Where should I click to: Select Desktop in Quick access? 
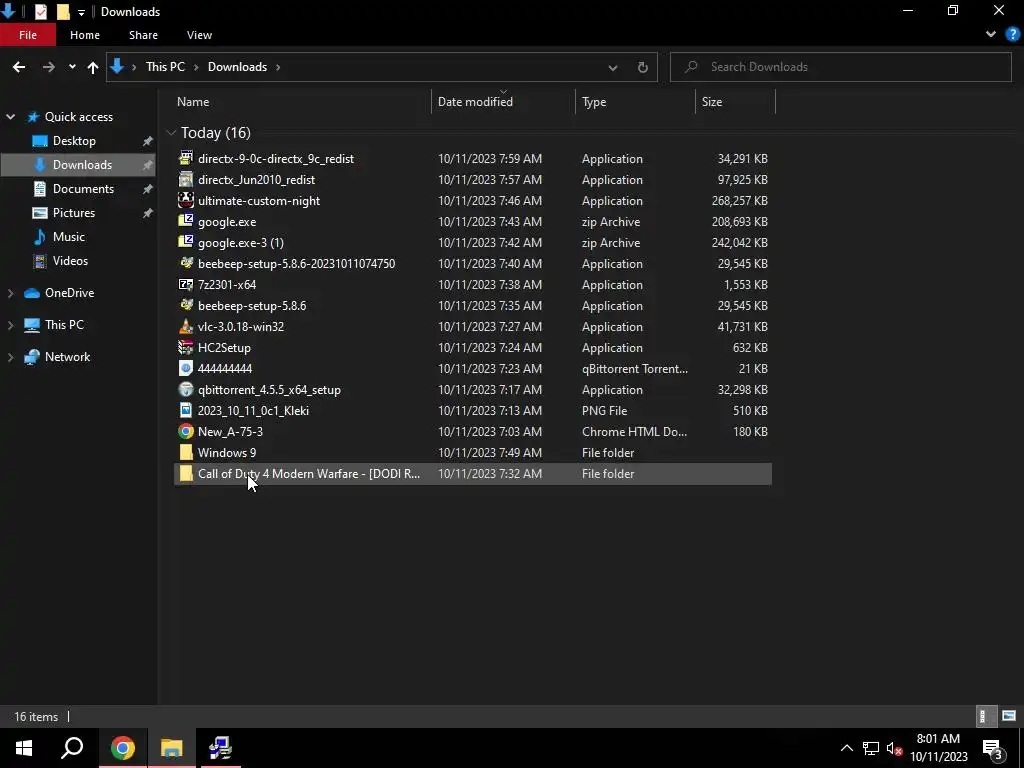[74, 141]
